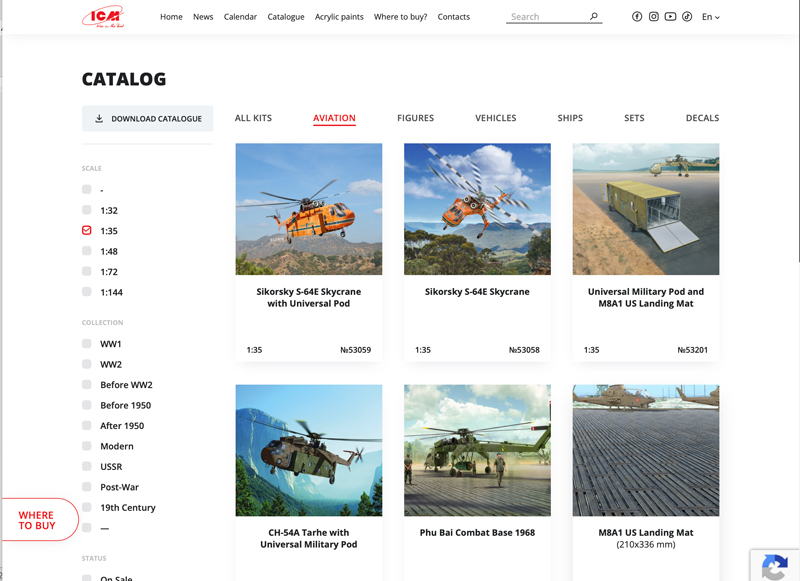Click the reCAPTCHA badge in the corner

775,565
